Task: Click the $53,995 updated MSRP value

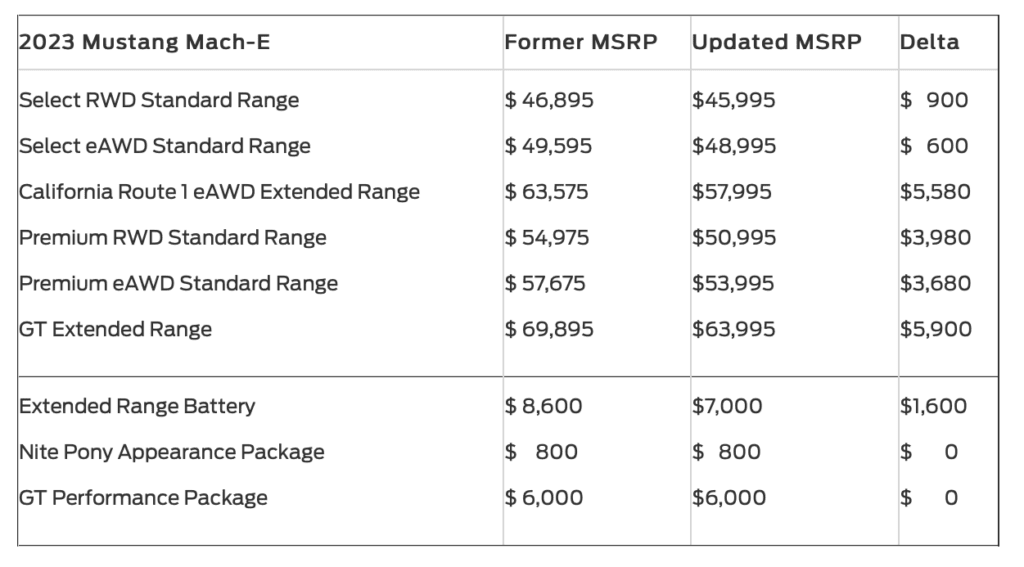Action: point(733,283)
